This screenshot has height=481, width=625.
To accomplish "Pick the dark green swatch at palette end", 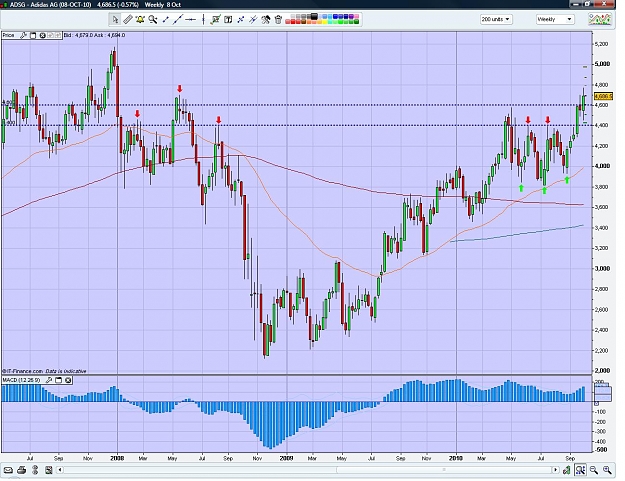I will pos(356,22).
